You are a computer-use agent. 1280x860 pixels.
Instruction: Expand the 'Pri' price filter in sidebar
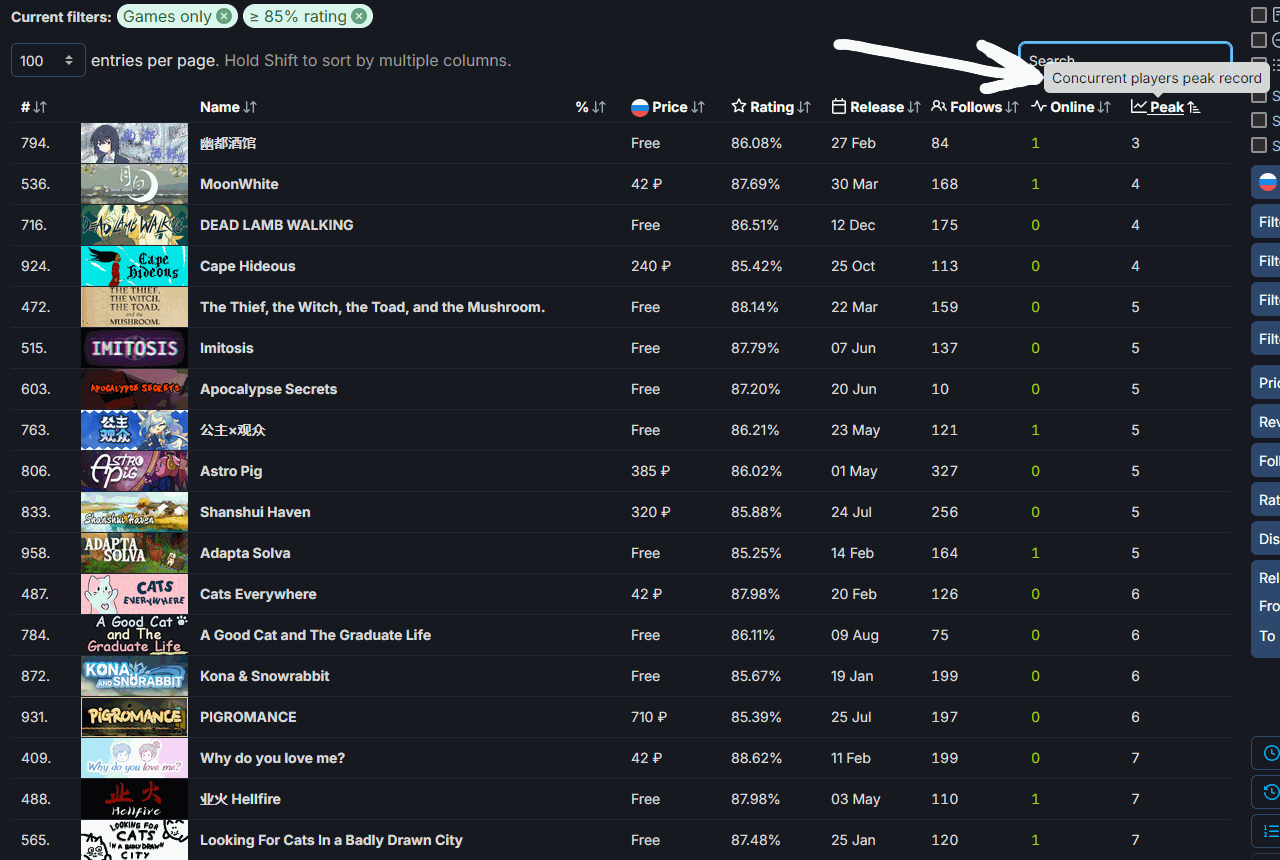1267,383
